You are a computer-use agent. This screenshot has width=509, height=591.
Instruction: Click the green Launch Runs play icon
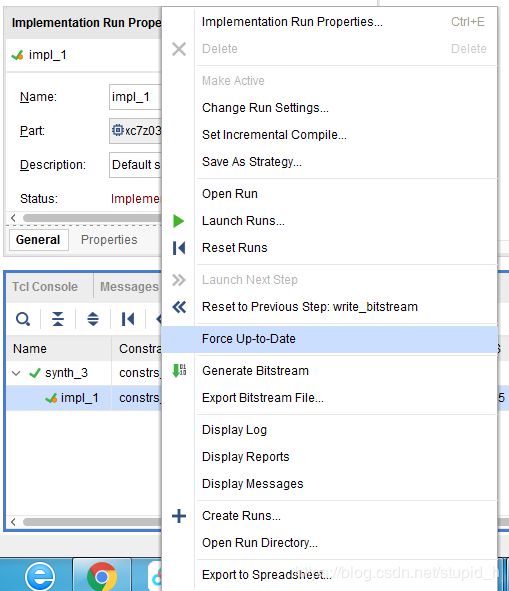178,221
